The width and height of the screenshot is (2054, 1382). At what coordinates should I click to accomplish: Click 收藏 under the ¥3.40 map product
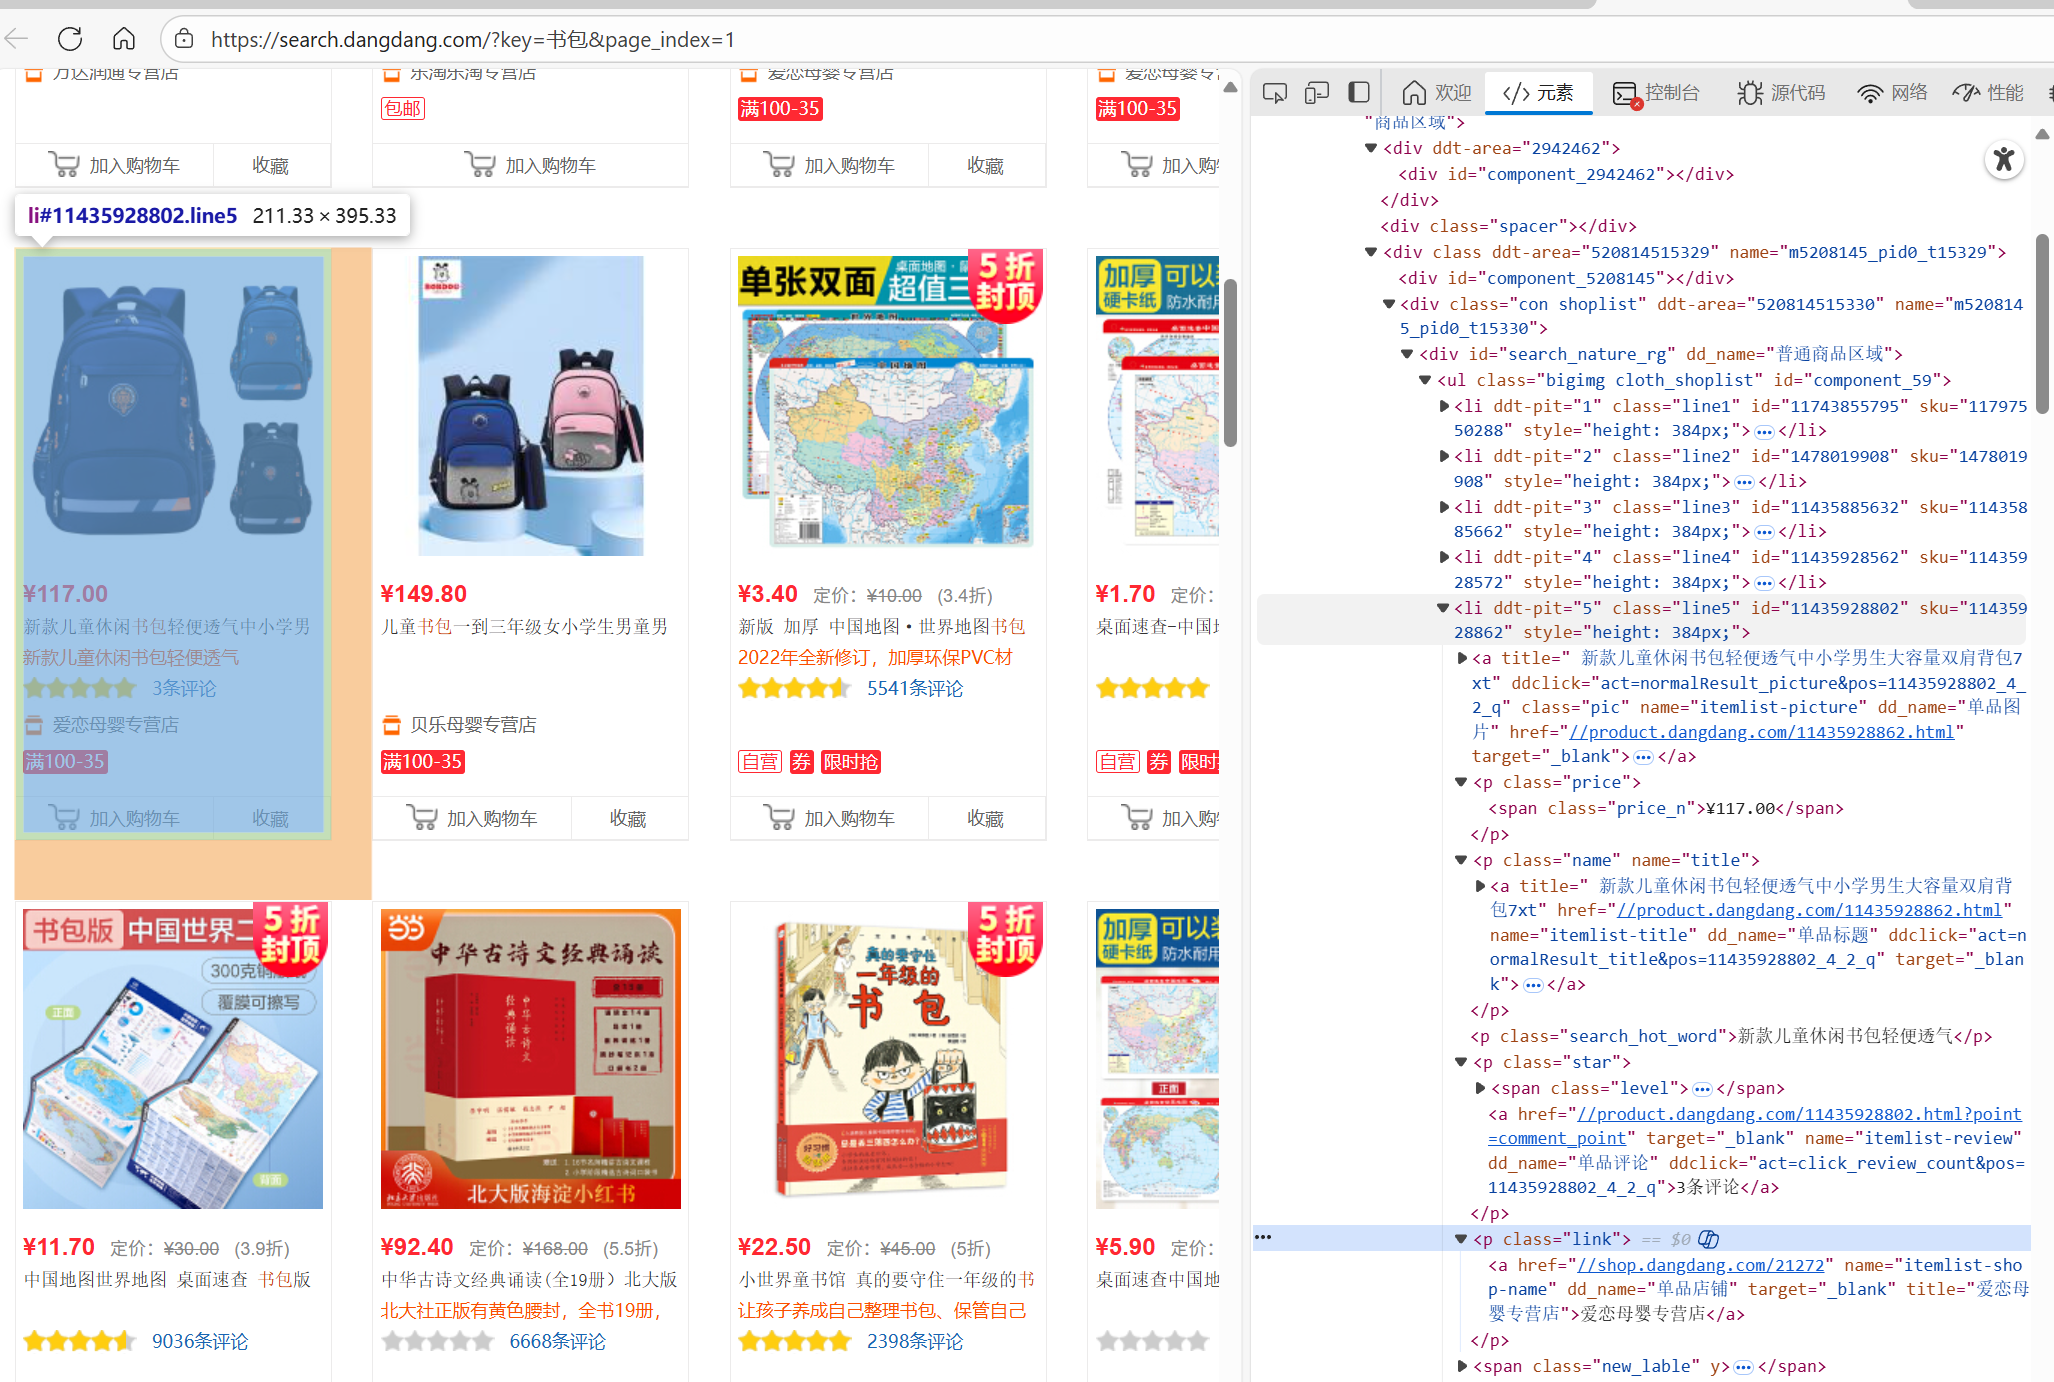[985, 818]
